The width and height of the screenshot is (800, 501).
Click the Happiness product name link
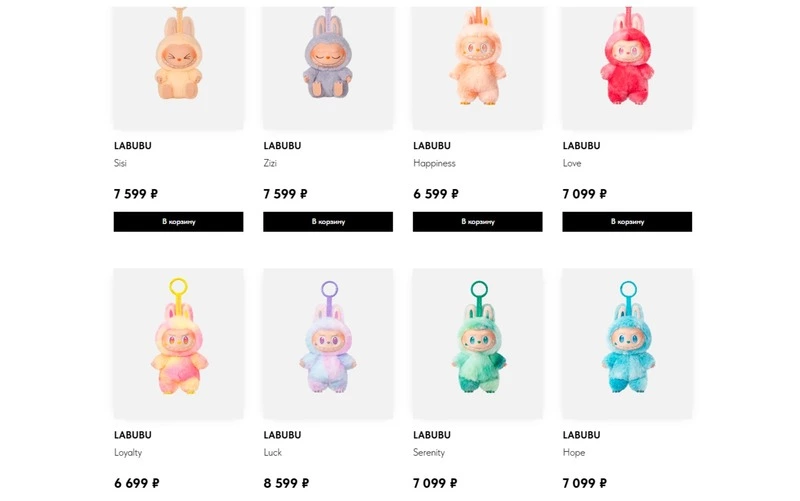pyautogui.click(x=434, y=163)
